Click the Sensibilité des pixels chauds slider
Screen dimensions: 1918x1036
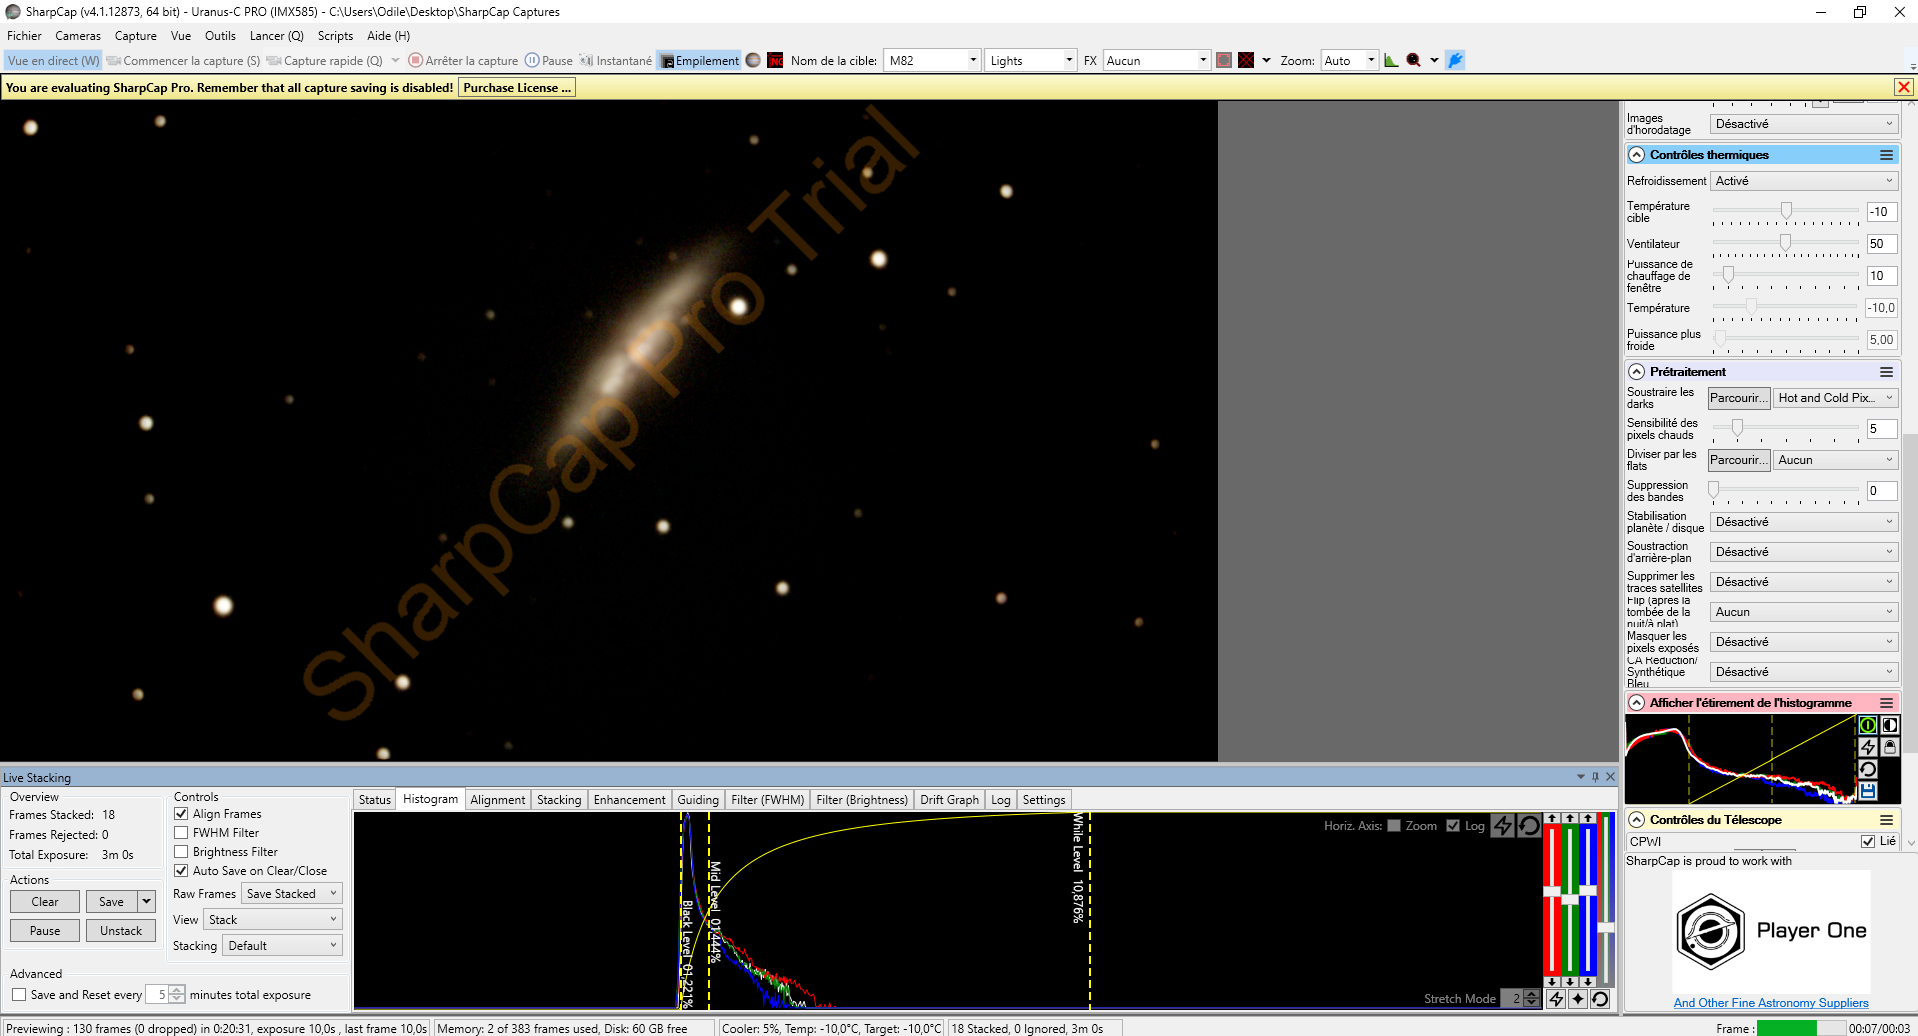1786,429
